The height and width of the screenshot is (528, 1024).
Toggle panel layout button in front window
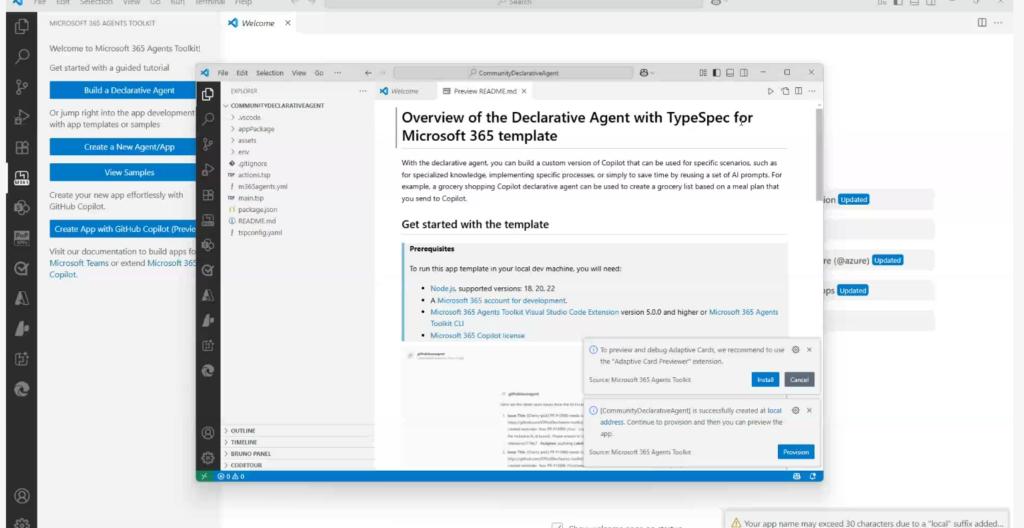tap(730, 73)
